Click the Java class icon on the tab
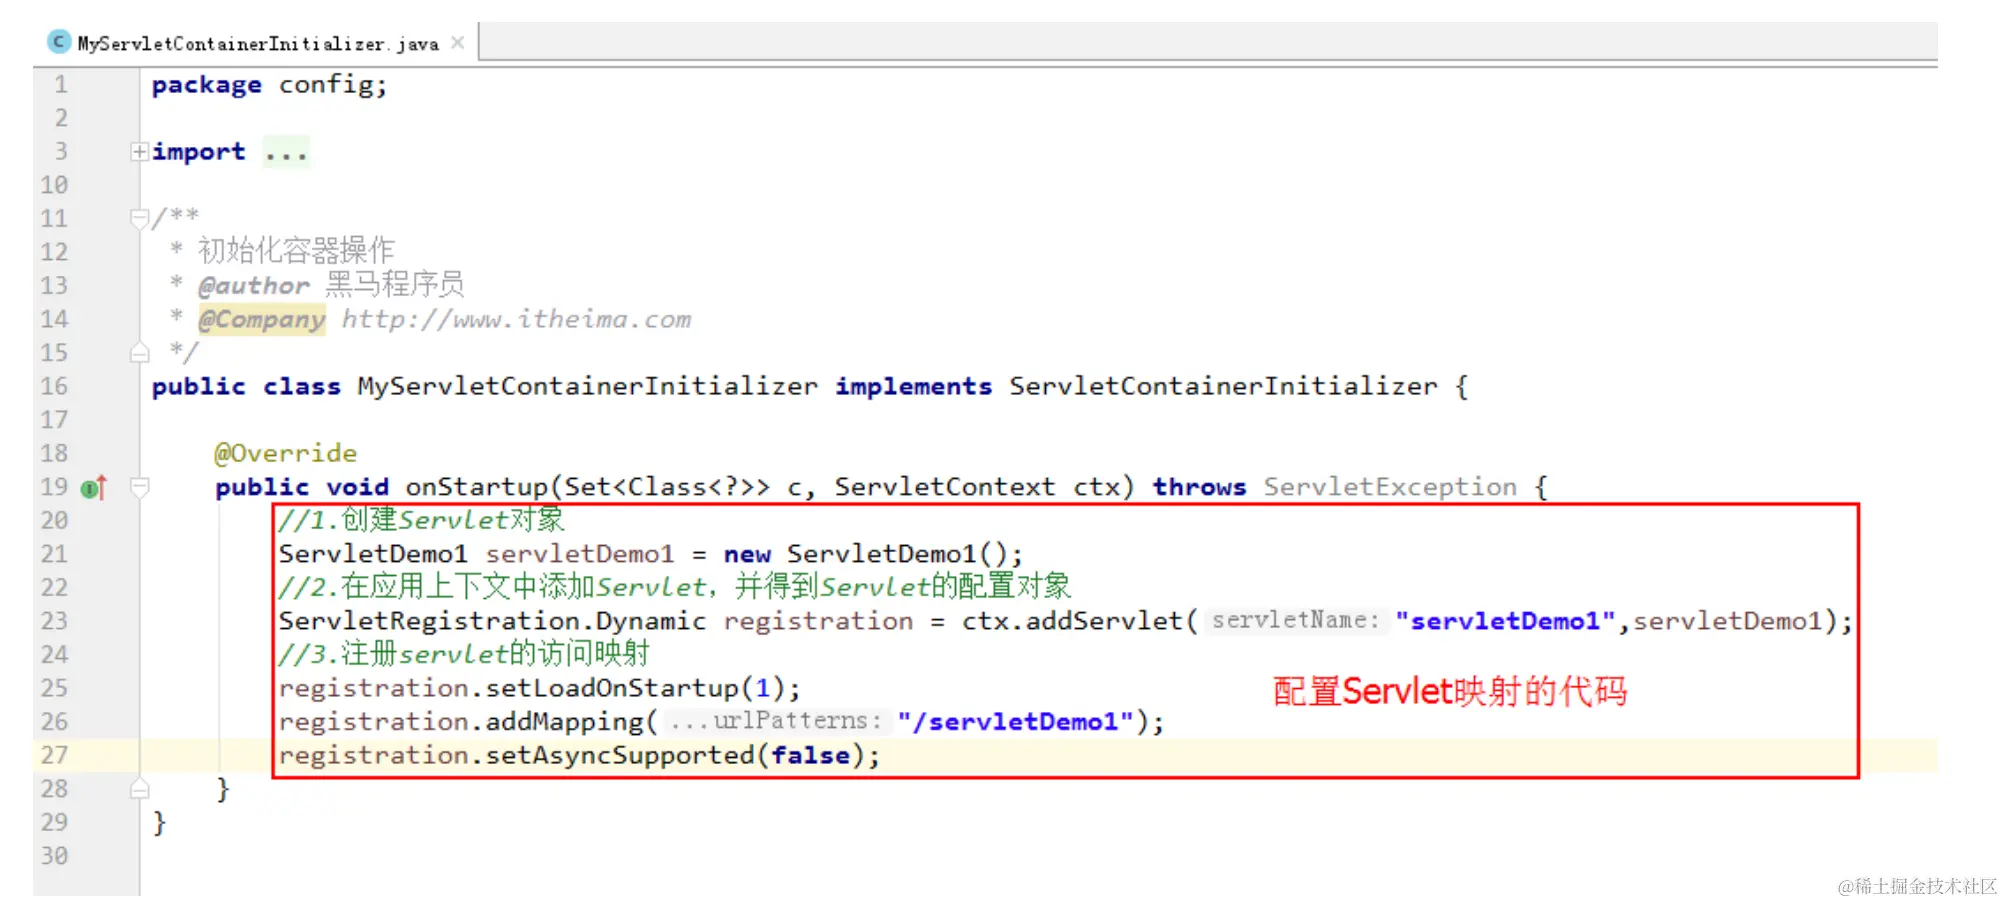This screenshot has width=2004, height=903. 59,42
